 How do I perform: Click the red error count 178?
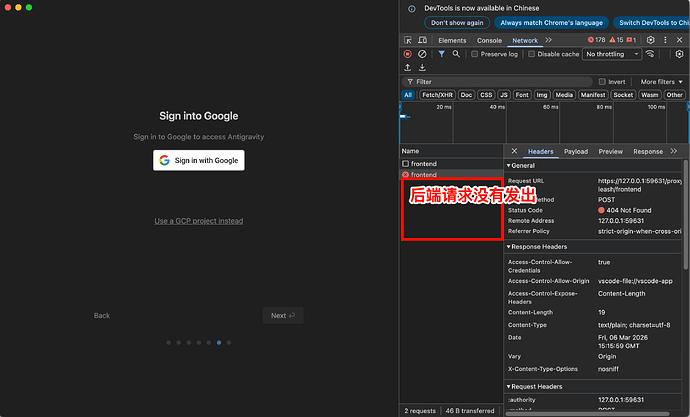(x=597, y=40)
